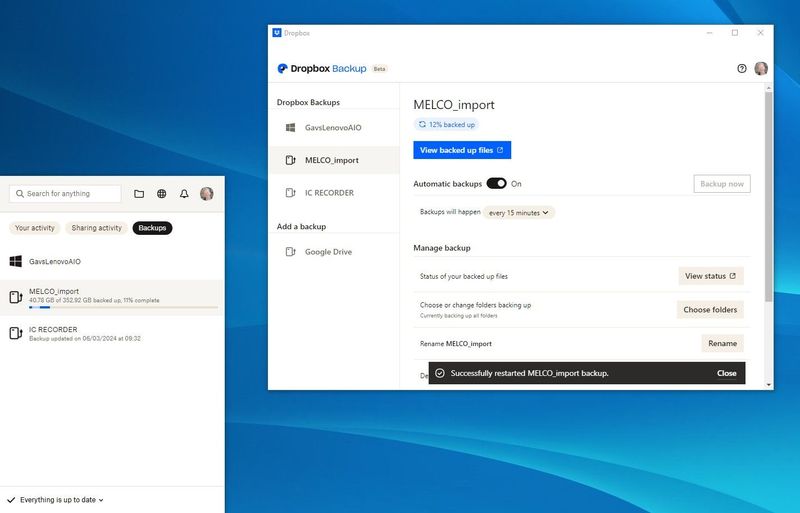
Task: Open the help question mark icon
Action: [742, 68]
